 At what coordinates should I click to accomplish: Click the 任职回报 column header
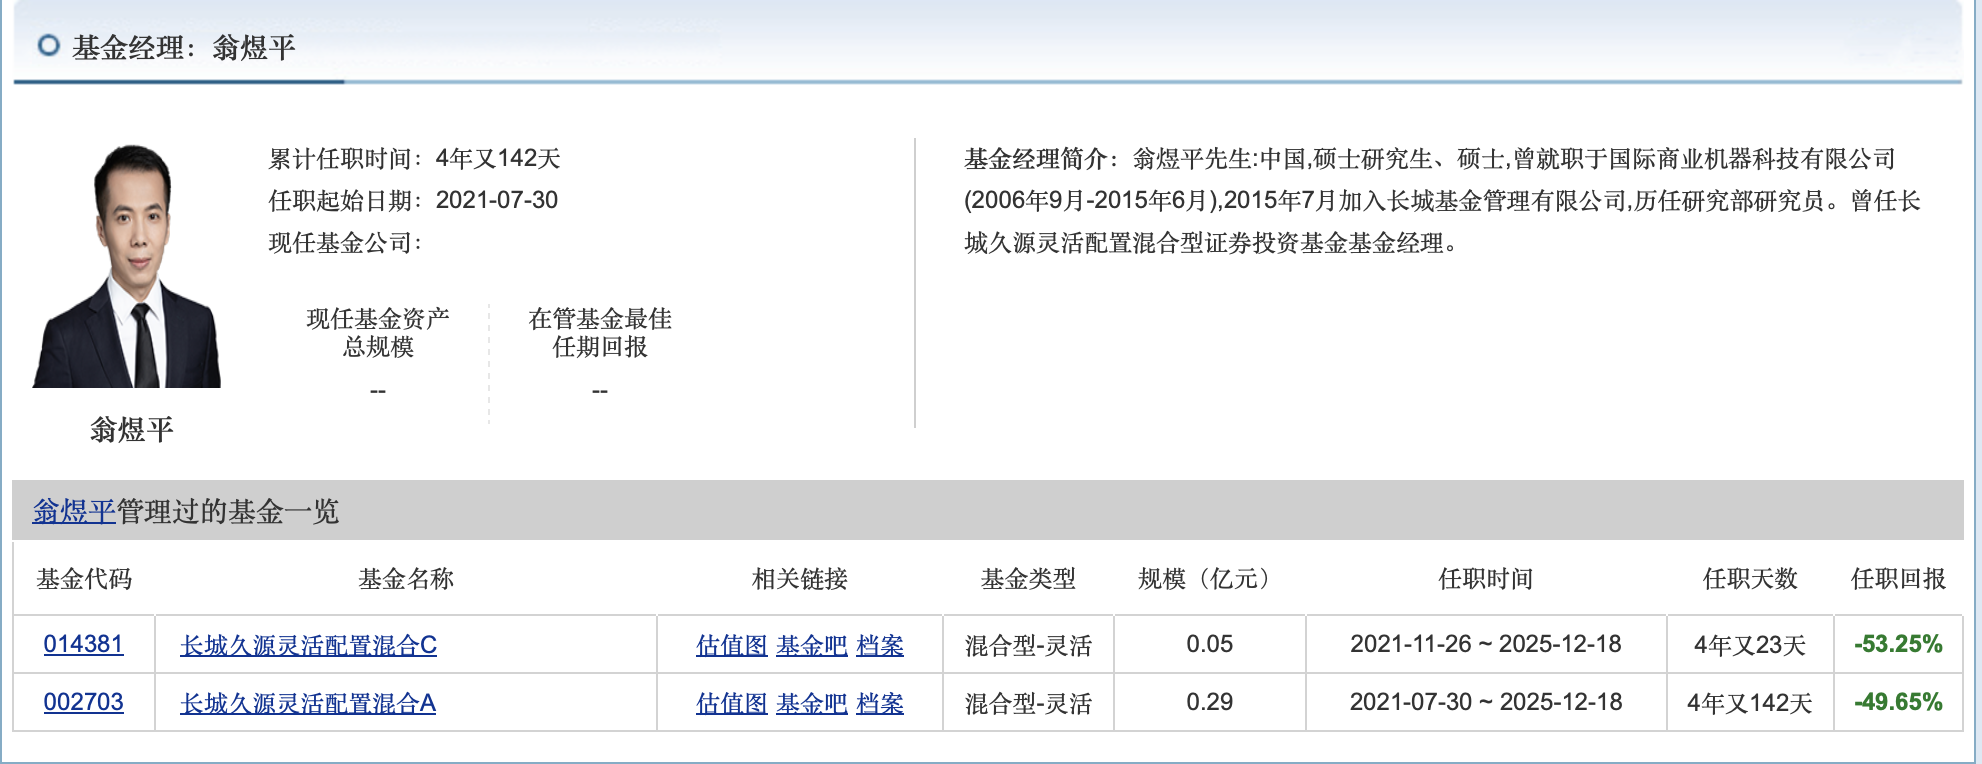(x=1897, y=579)
